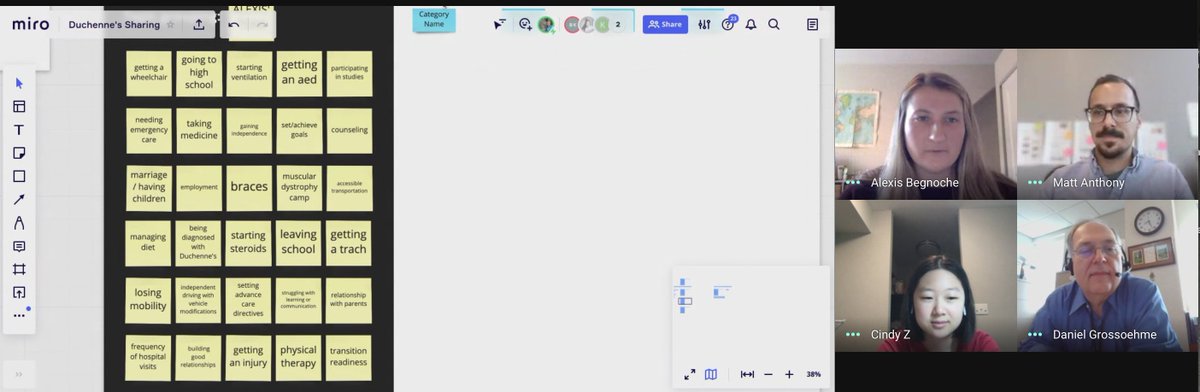
Task: Click the Export board icon
Action: click(199, 24)
